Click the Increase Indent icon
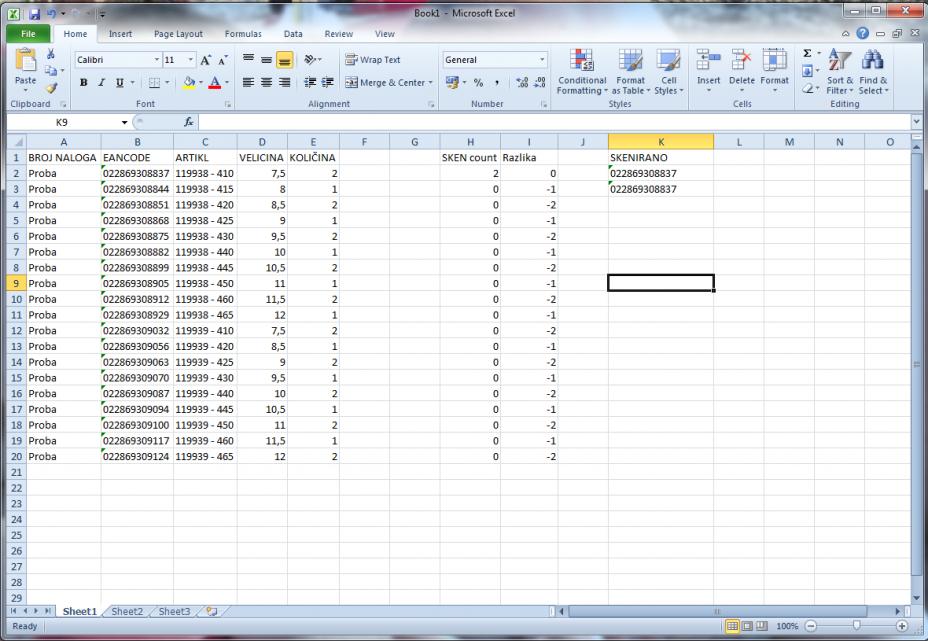The image size is (928, 641). tap(327, 82)
